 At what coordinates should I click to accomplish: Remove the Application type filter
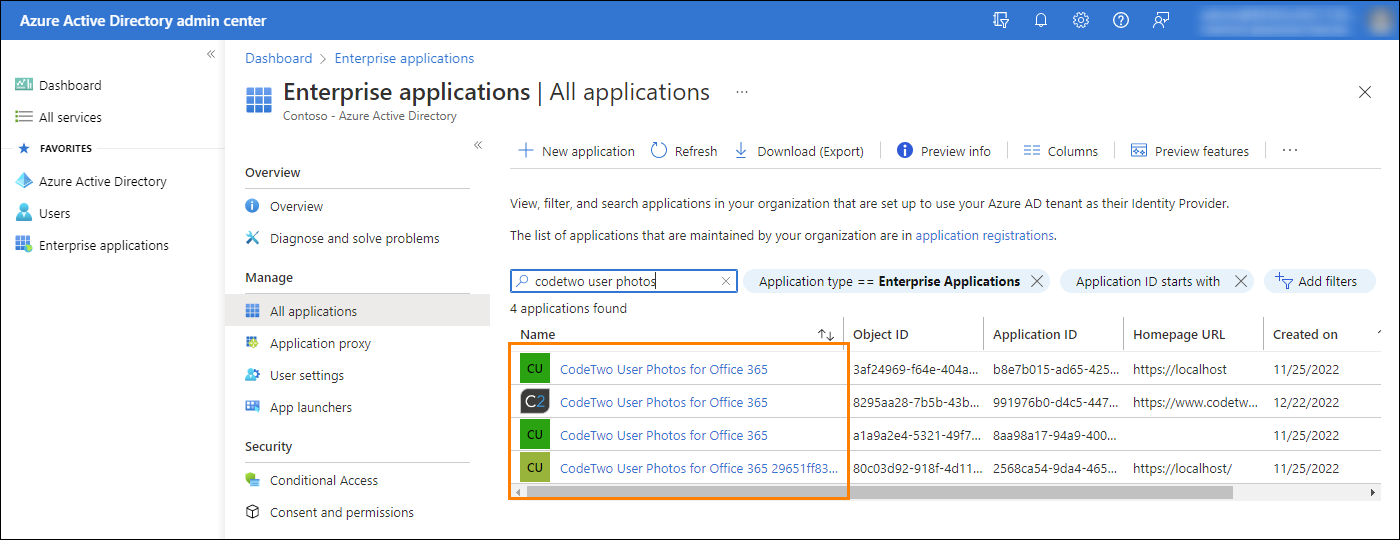tap(1037, 281)
